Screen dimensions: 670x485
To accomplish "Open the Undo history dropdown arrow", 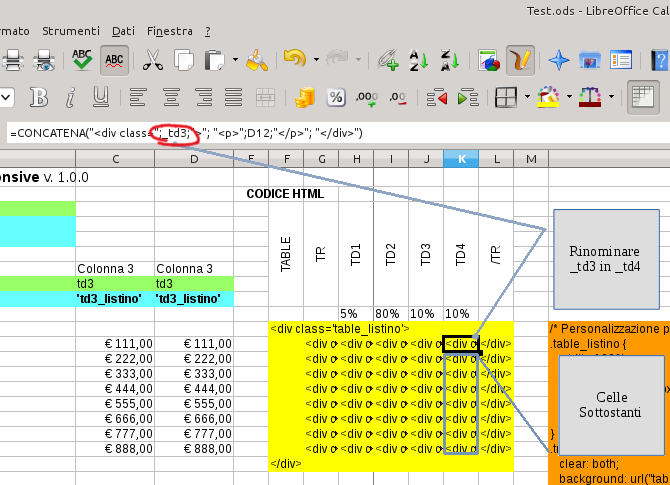I will 316,59.
